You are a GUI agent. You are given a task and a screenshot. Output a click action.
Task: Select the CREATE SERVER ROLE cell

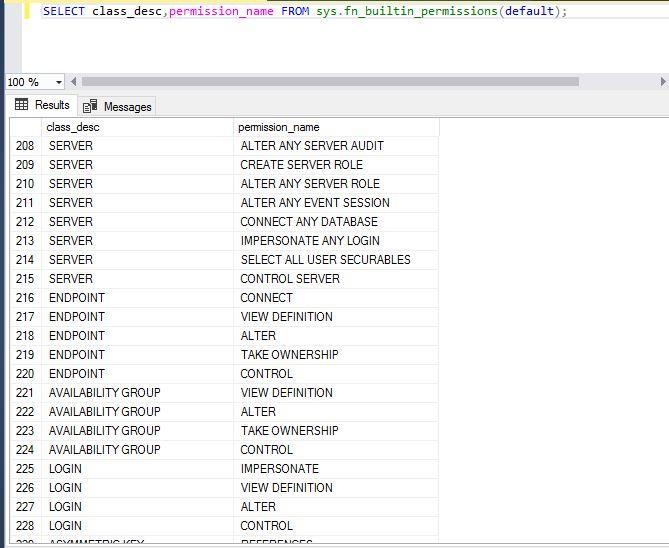336,165
